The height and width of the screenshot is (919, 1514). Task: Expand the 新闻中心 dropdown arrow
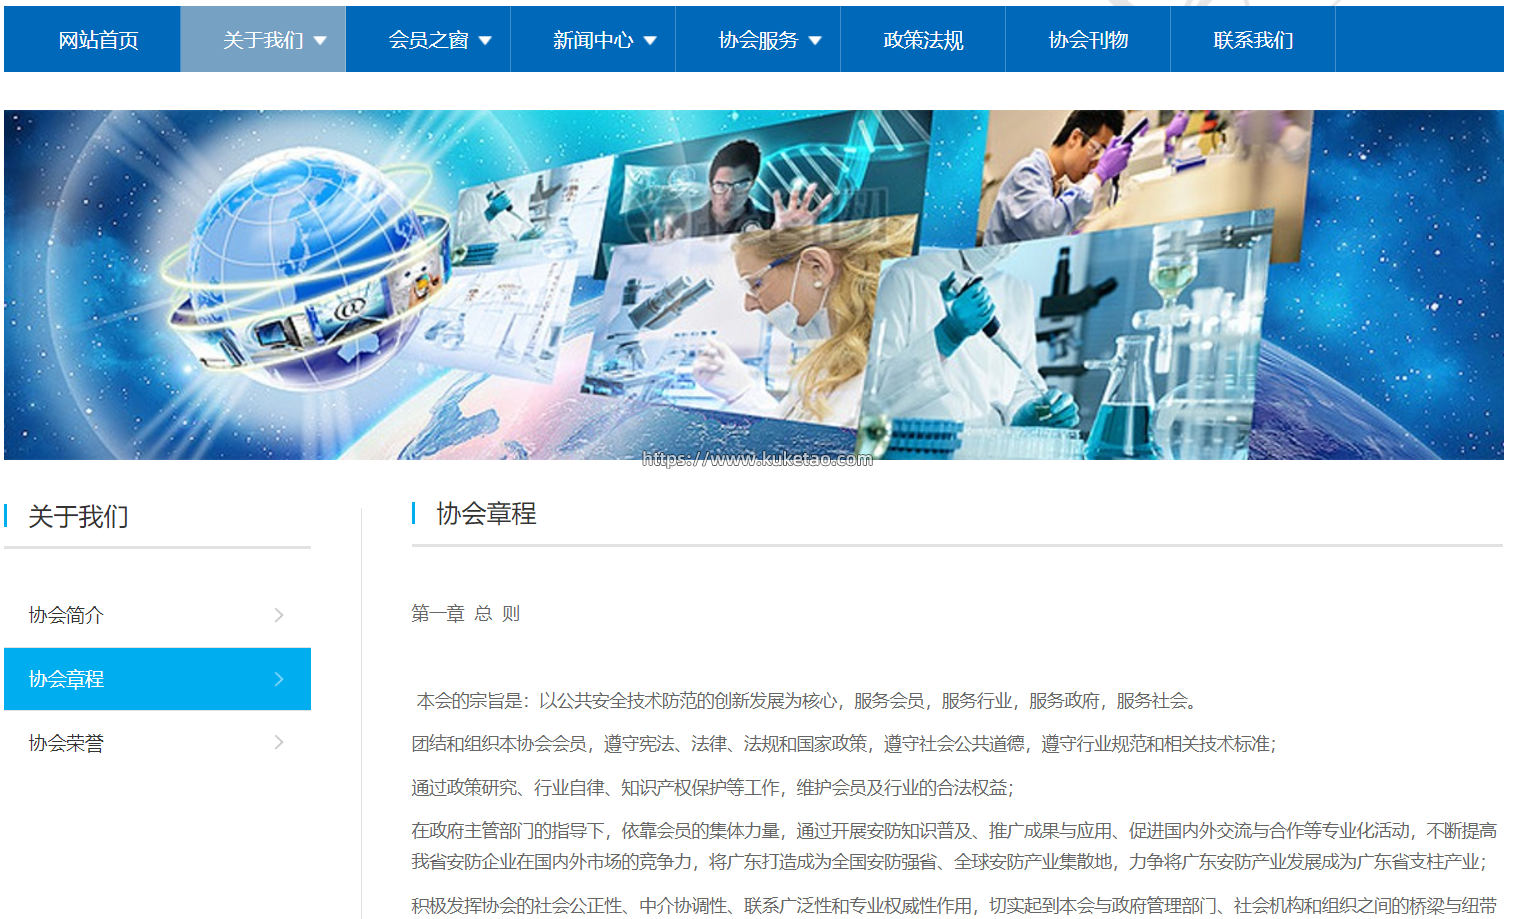650,41
